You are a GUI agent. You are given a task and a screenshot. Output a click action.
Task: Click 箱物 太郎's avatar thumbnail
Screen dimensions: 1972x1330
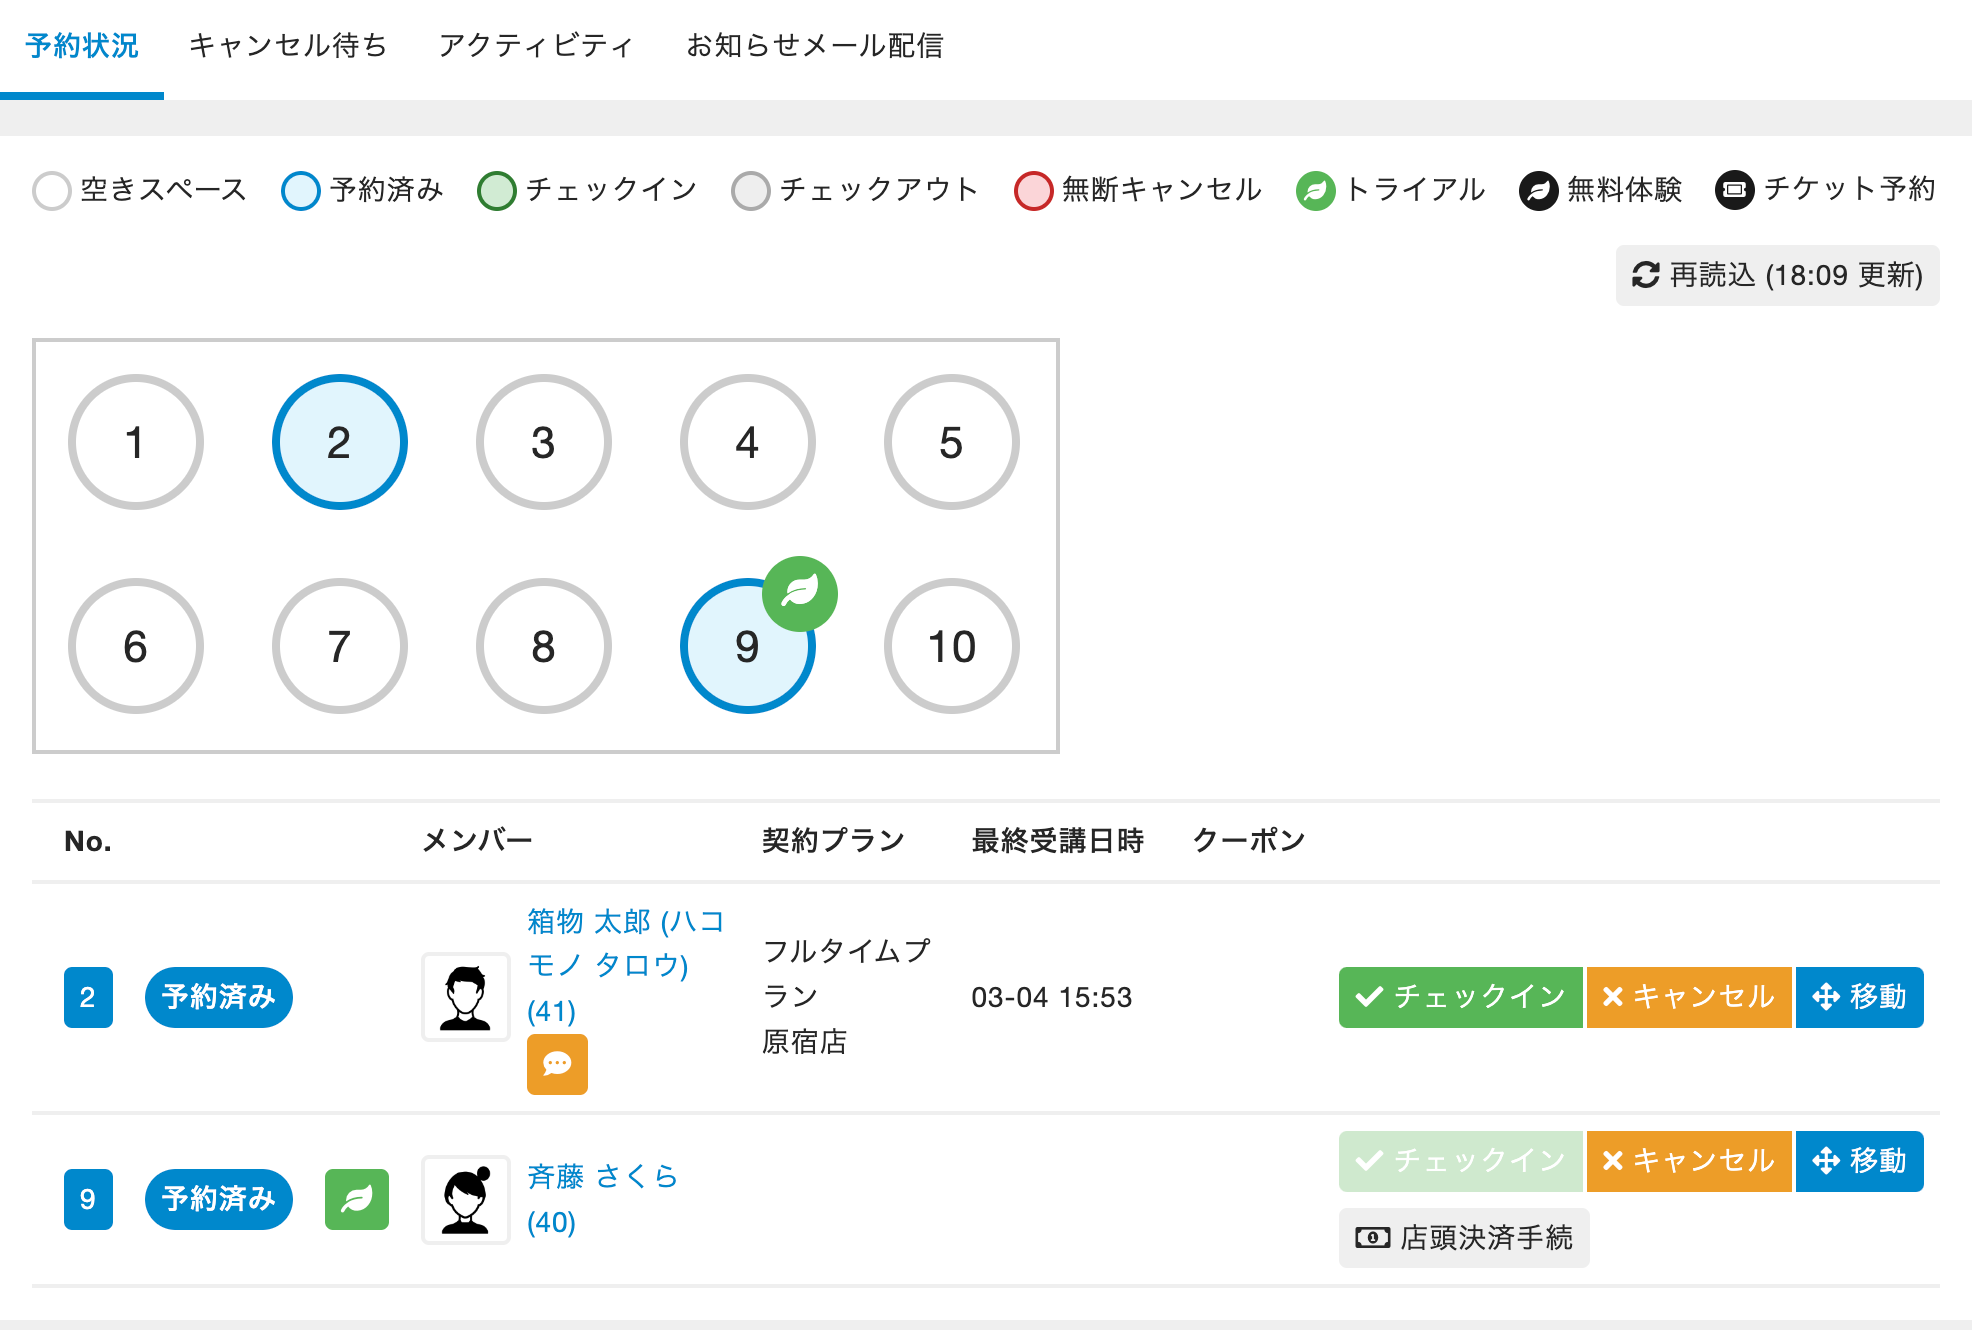click(x=466, y=997)
